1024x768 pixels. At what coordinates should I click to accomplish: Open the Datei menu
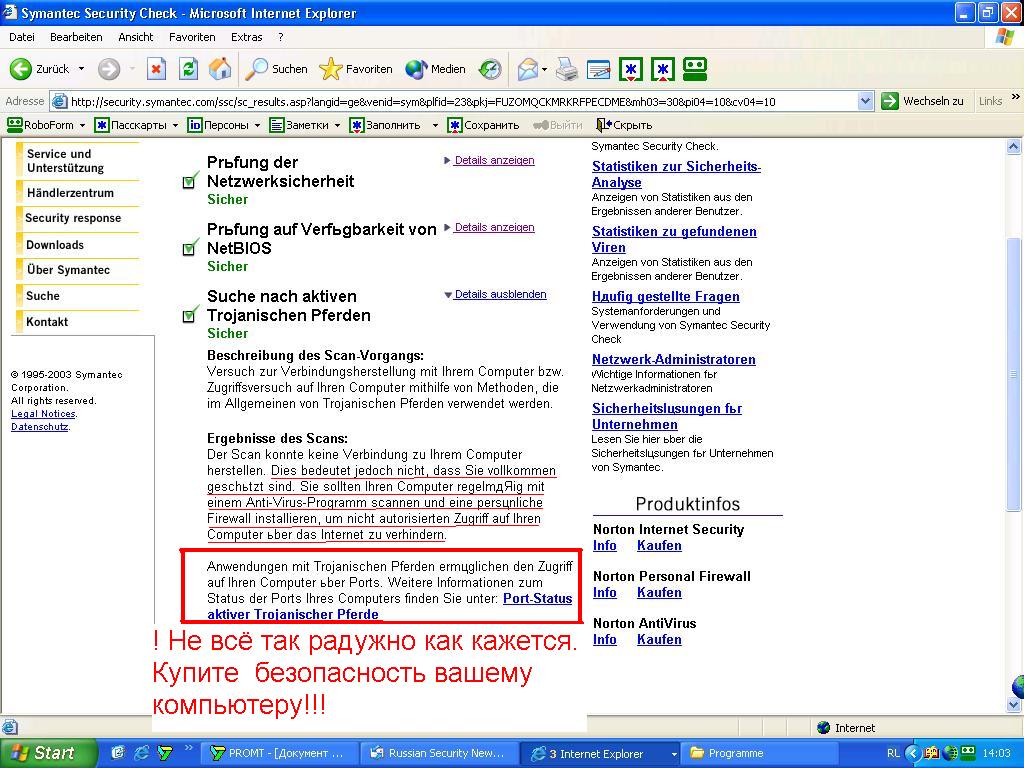pos(22,37)
